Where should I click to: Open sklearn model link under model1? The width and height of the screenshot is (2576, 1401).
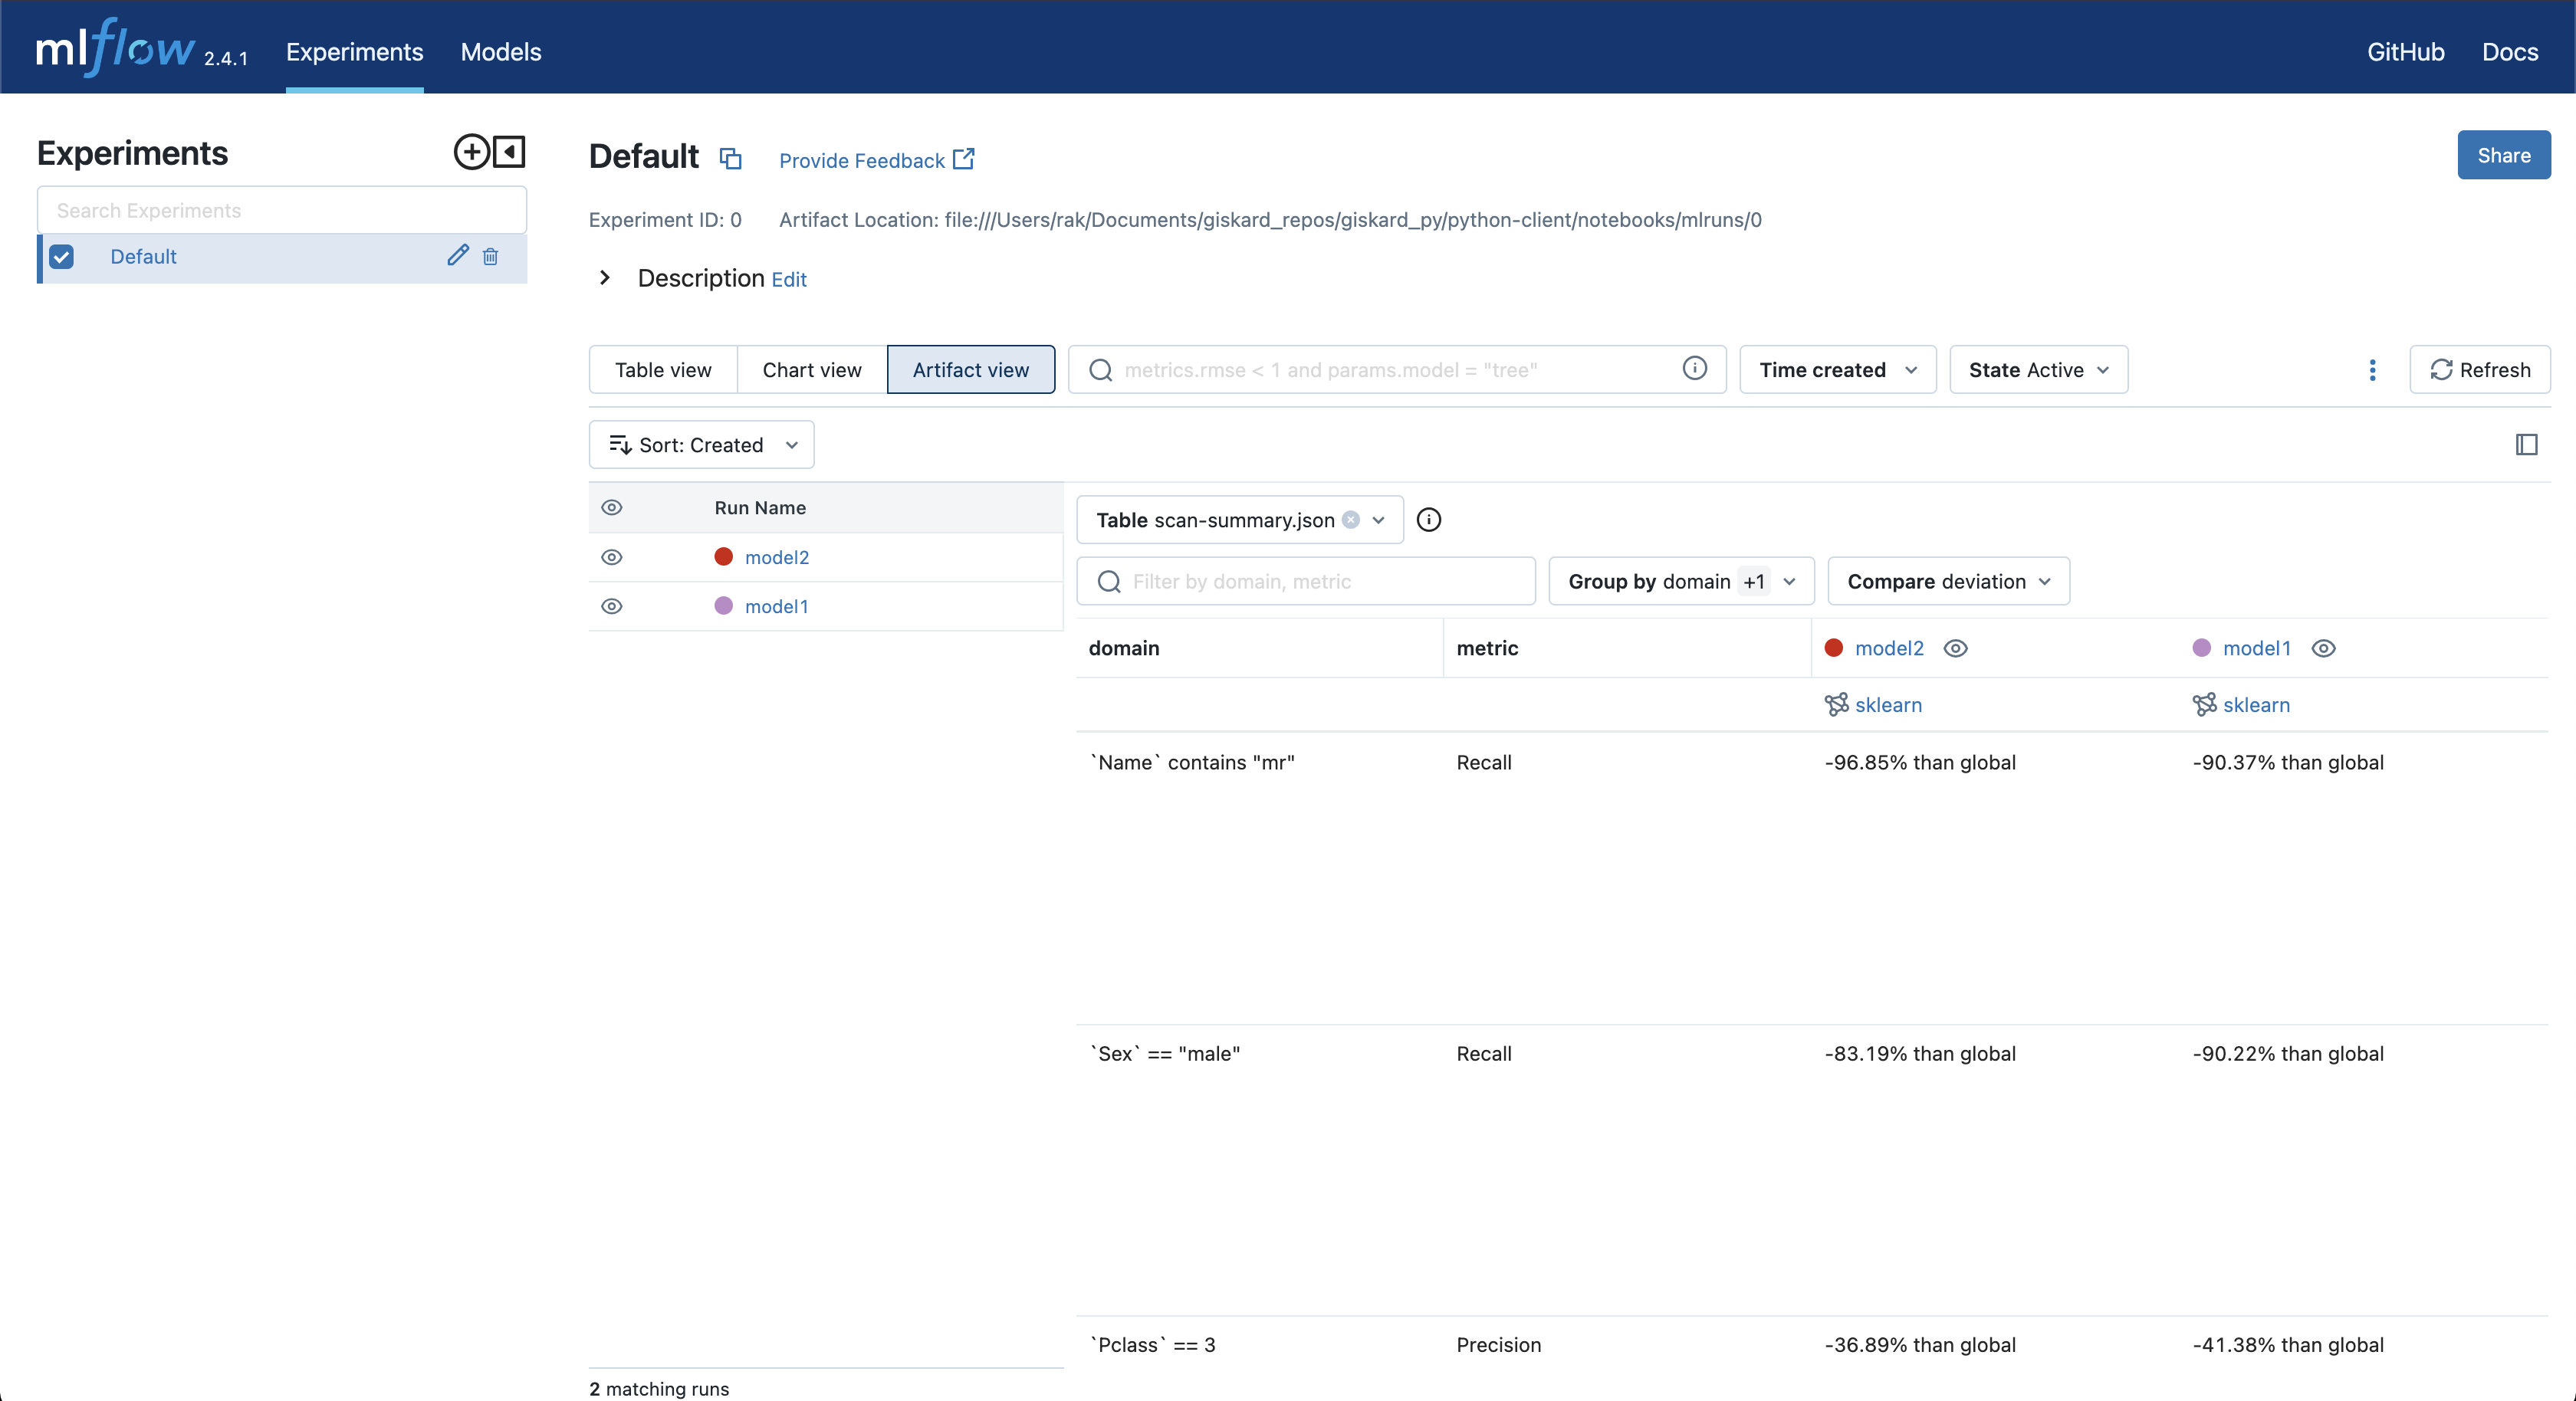(x=2256, y=705)
